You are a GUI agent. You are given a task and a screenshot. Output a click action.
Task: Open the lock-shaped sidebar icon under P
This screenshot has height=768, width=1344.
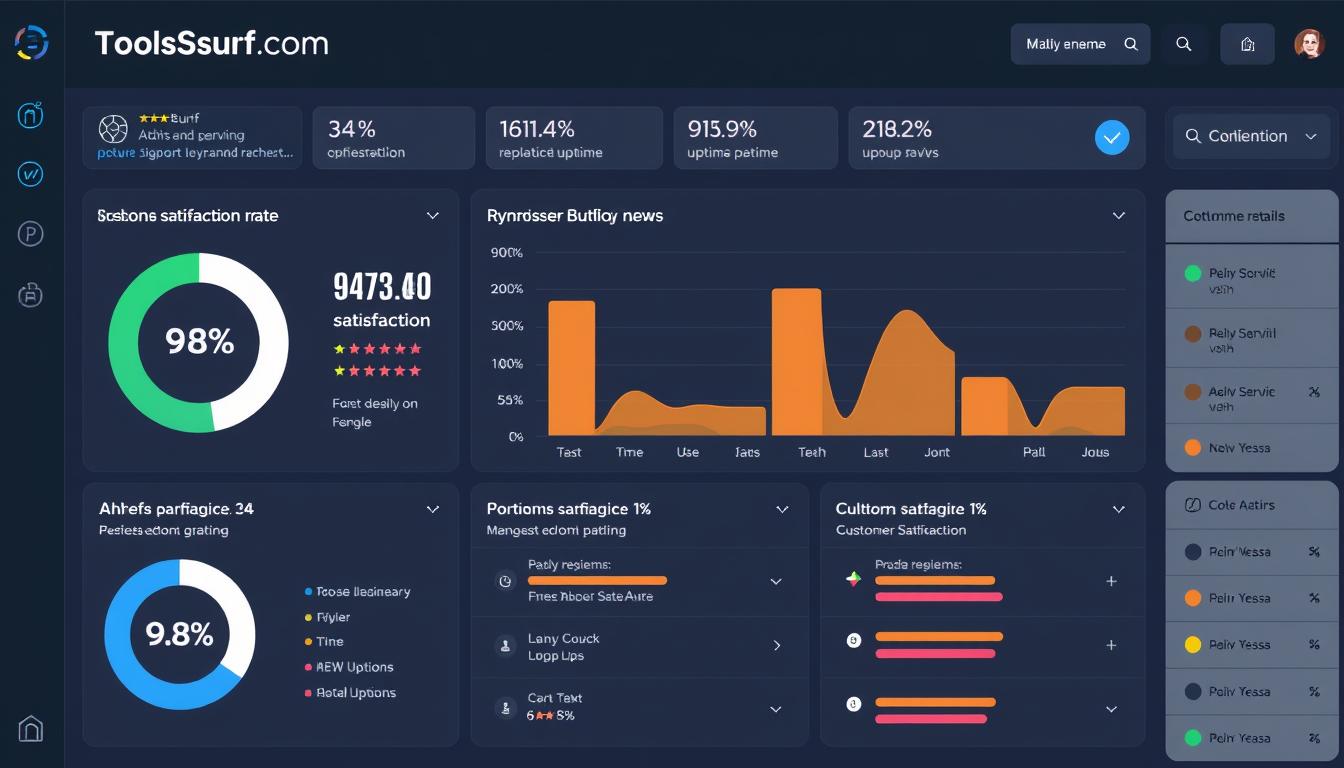point(31,294)
